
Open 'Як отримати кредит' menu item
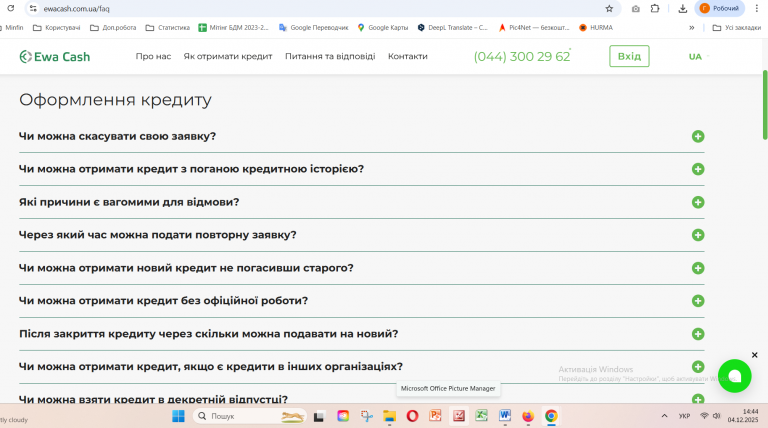pyautogui.click(x=228, y=56)
